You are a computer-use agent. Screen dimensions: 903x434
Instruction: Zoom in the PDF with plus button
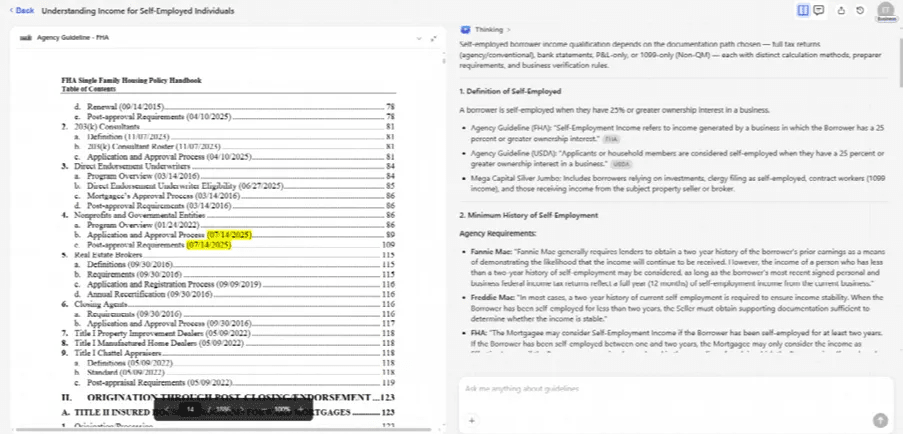pyautogui.click(x=301, y=409)
